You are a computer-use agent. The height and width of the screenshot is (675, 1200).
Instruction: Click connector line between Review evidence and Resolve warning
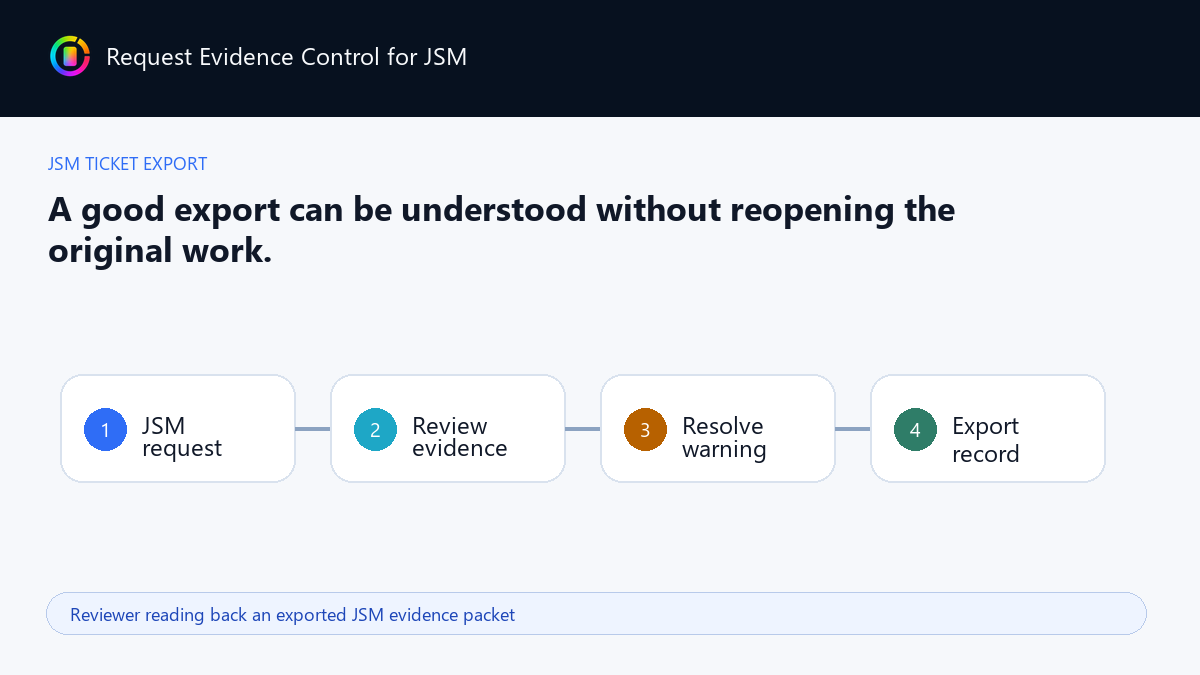click(x=583, y=429)
